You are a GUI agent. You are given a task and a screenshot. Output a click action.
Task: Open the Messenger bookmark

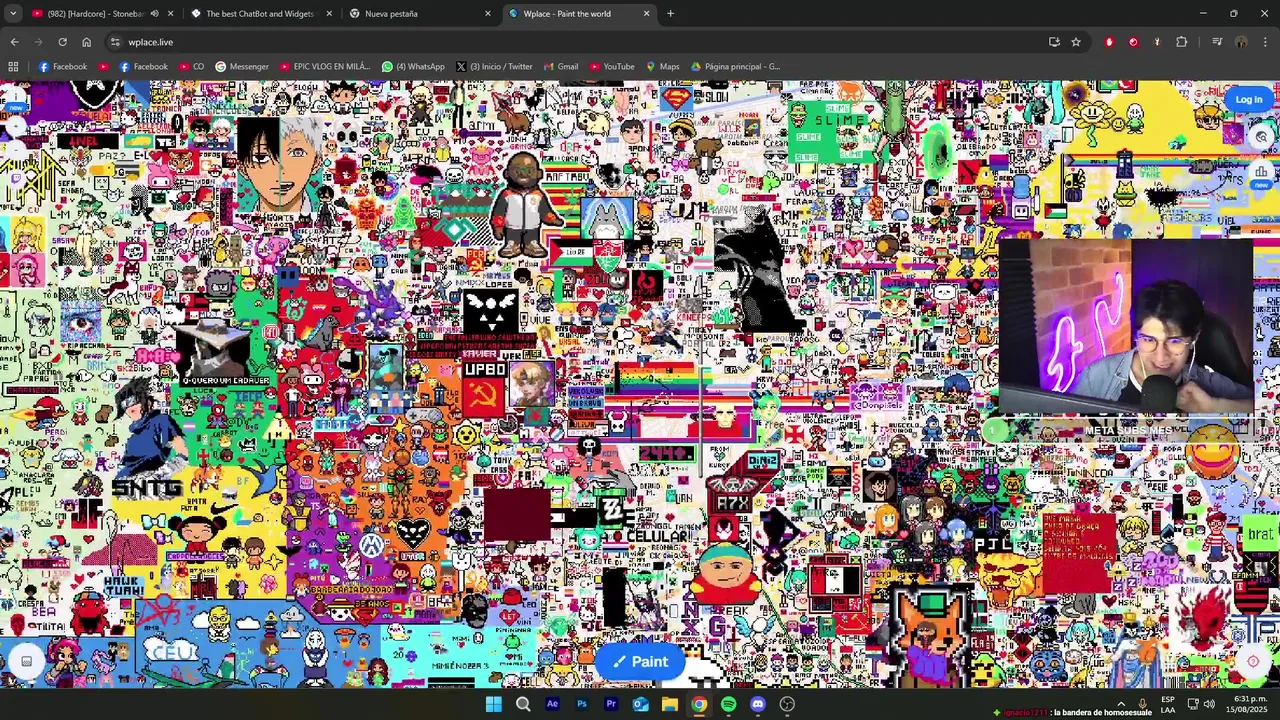242,67
